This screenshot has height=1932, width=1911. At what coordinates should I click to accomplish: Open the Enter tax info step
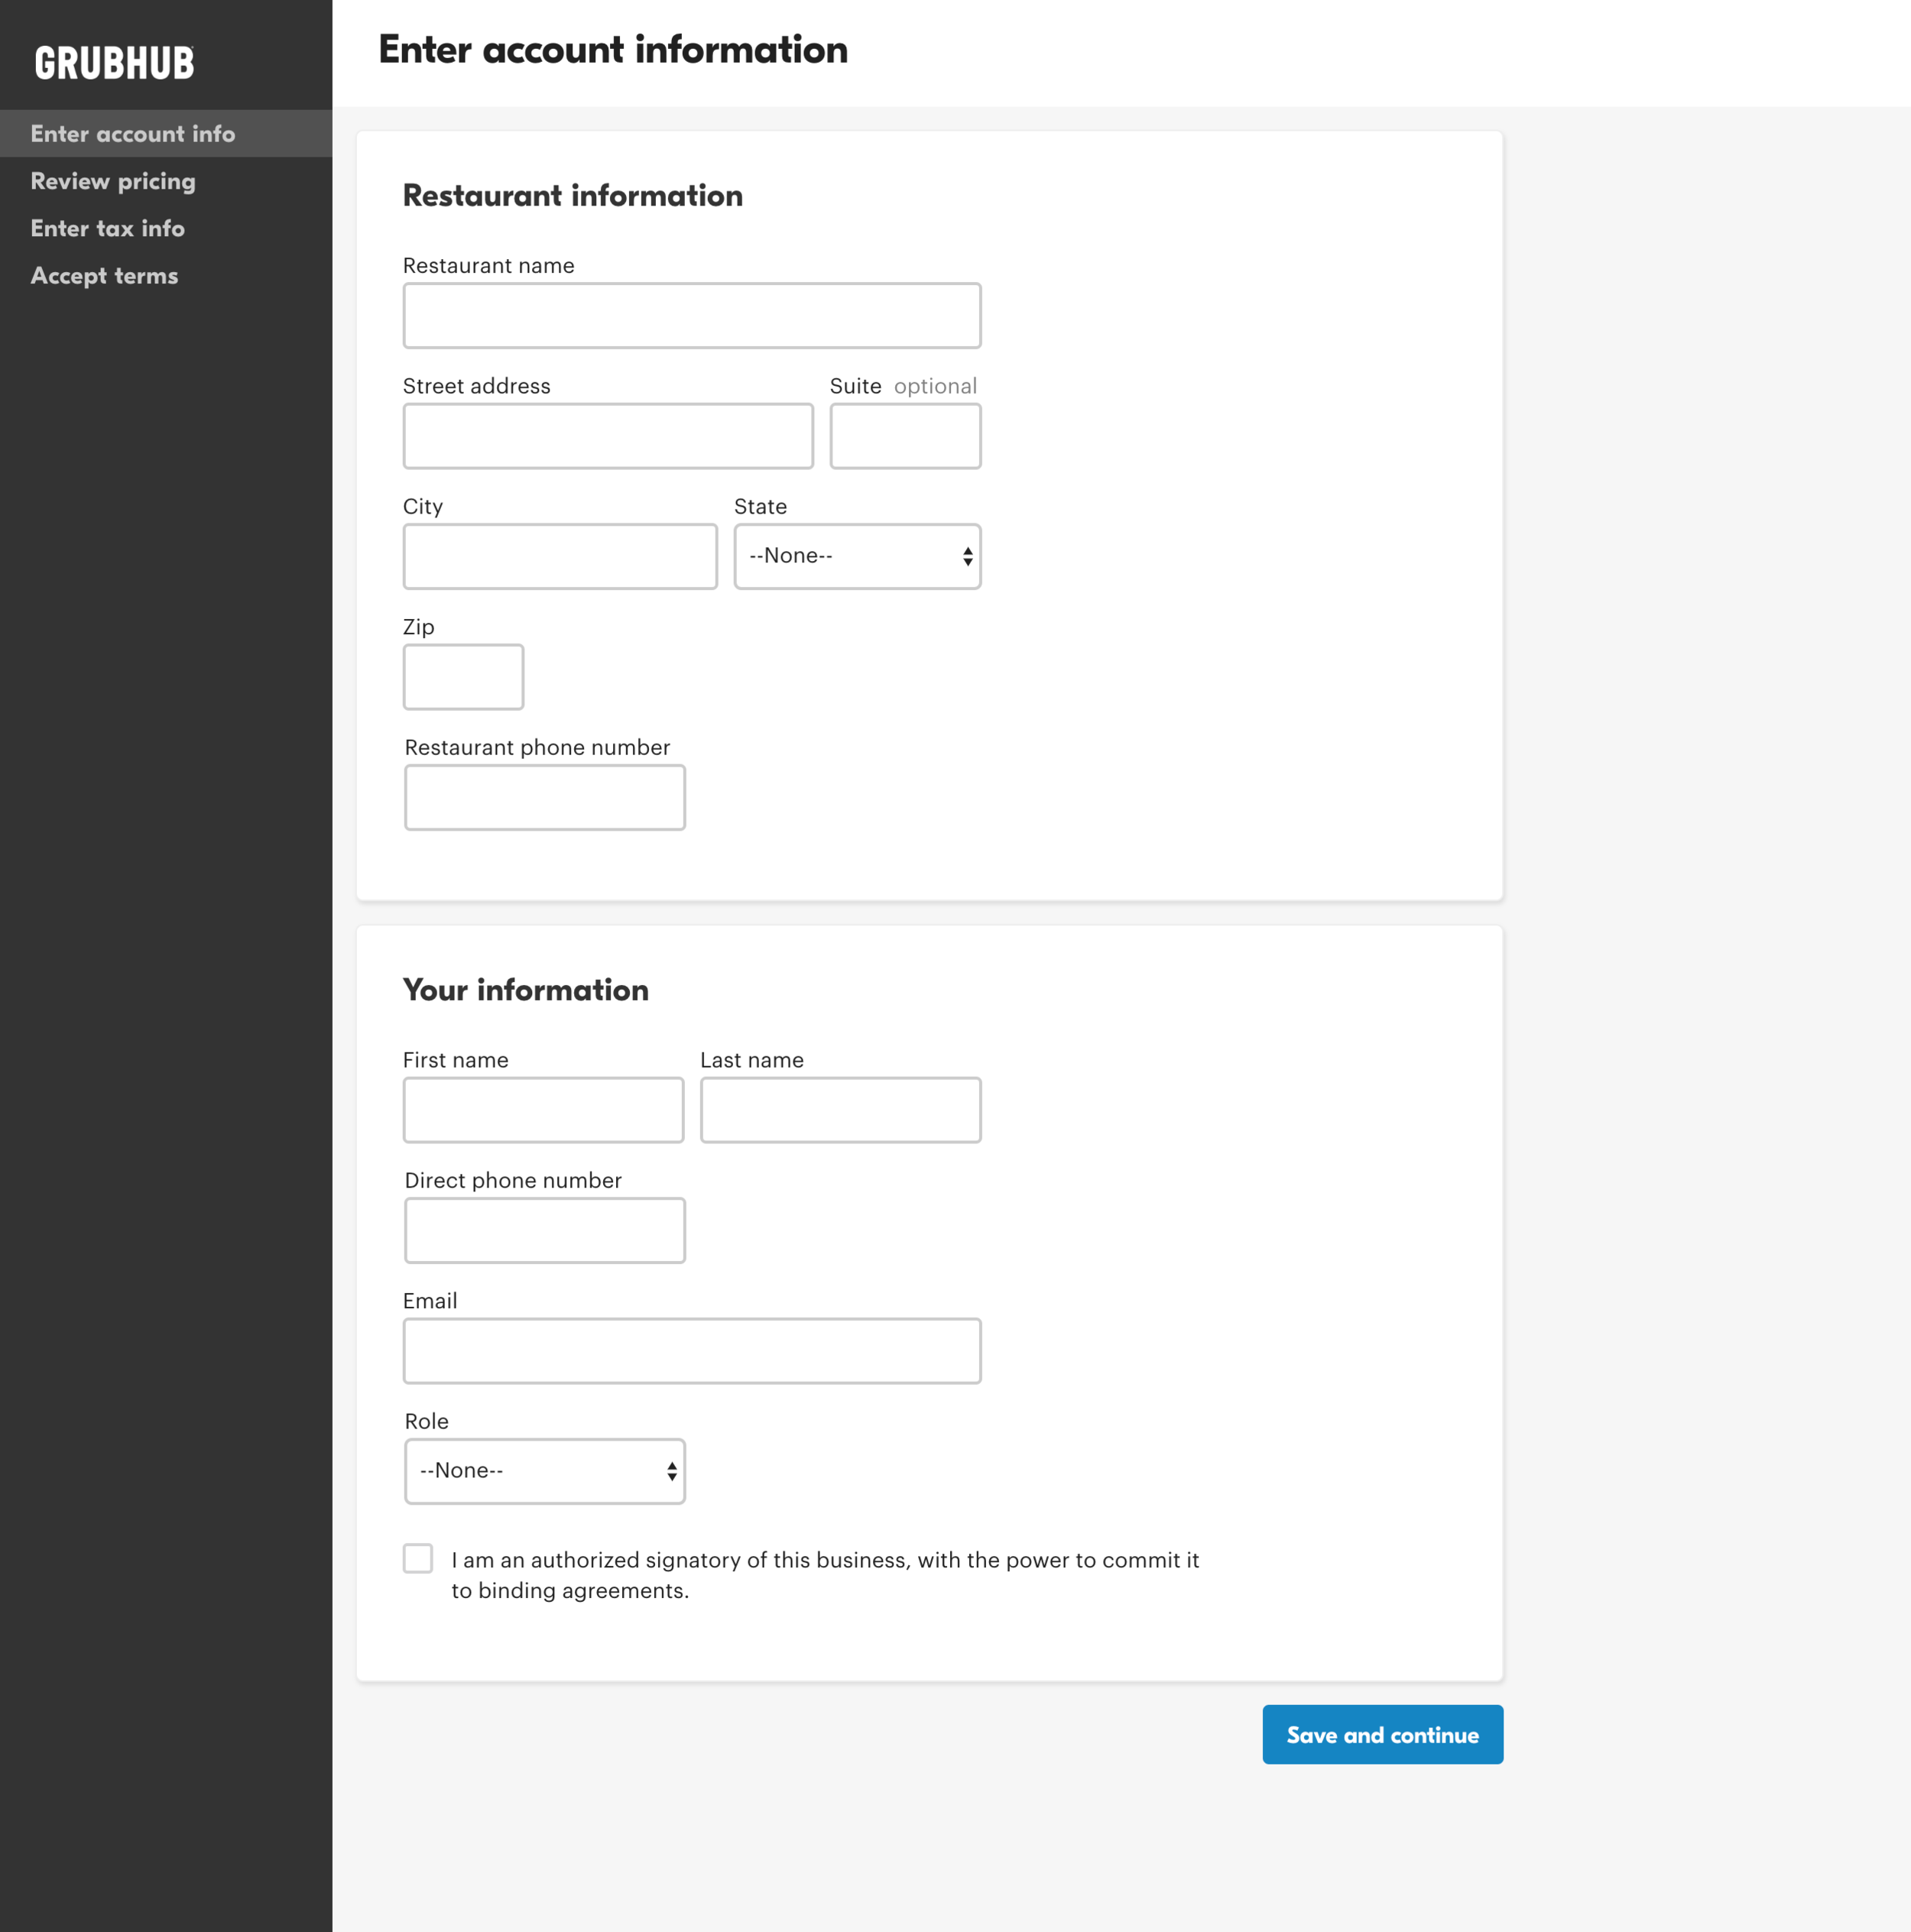click(107, 228)
